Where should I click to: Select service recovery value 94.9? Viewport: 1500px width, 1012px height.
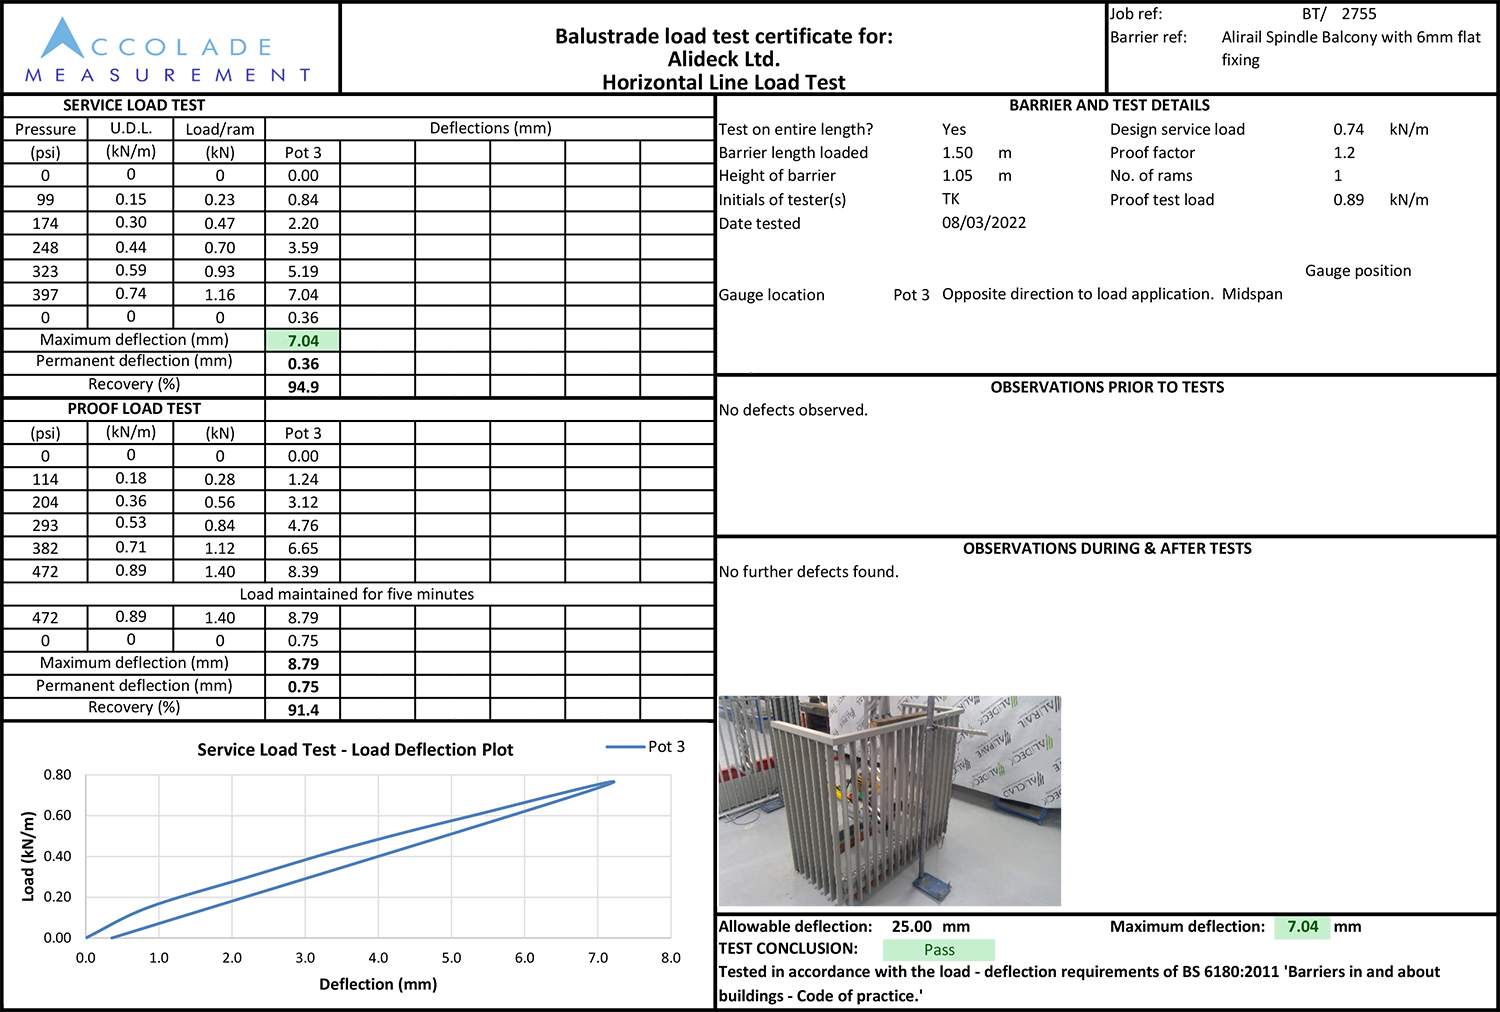(x=303, y=387)
